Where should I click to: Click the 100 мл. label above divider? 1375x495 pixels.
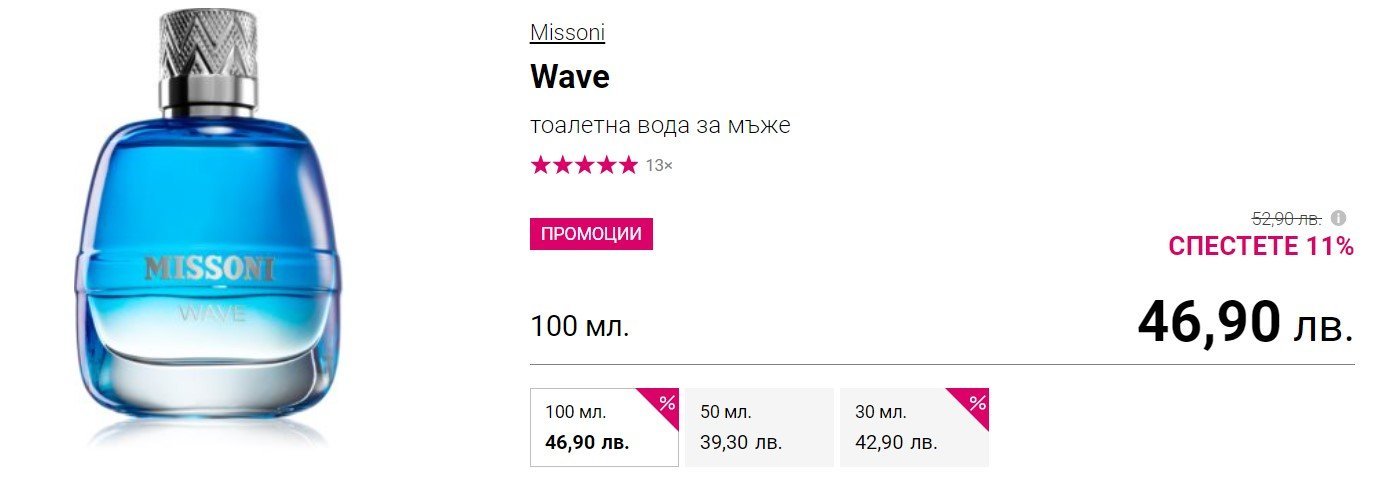point(580,326)
